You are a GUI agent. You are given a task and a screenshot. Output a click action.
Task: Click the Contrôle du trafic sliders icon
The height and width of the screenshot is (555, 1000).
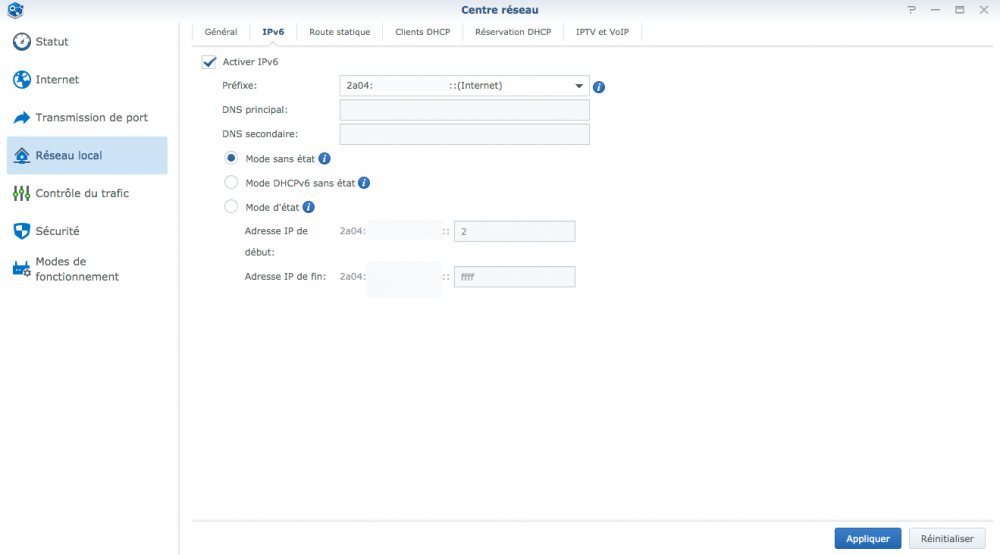[x=22, y=193]
